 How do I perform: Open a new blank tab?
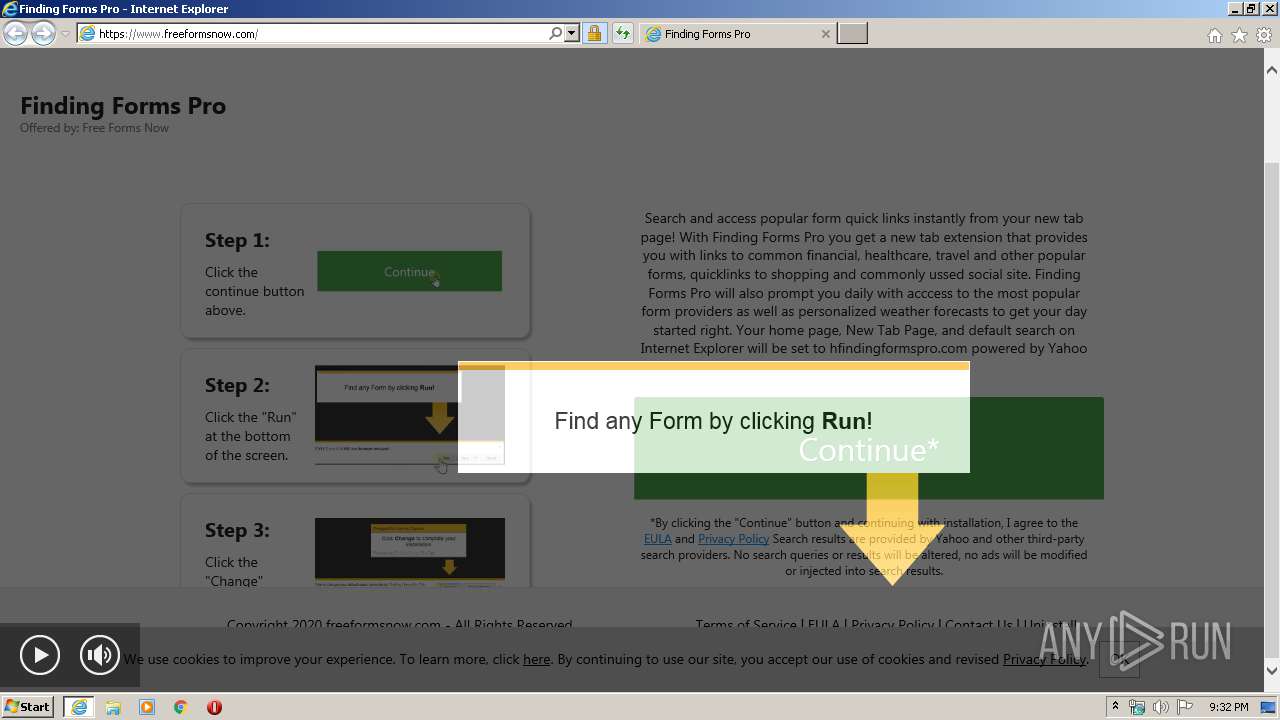click(x=852, y=34)
